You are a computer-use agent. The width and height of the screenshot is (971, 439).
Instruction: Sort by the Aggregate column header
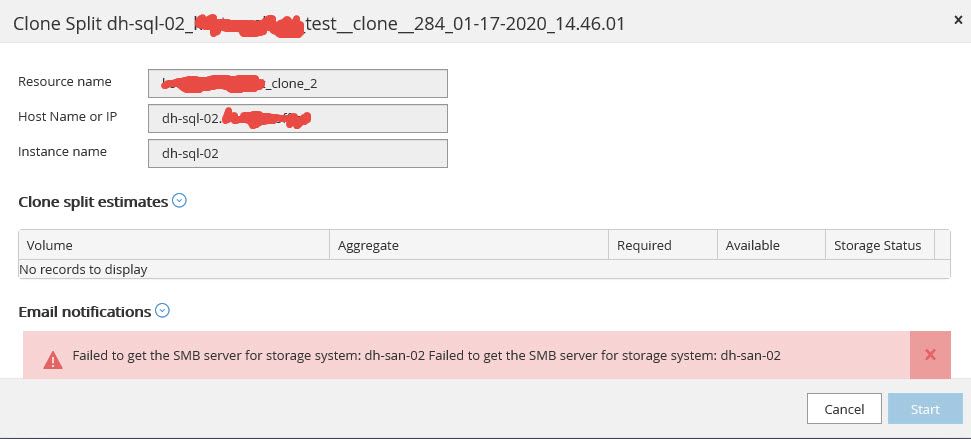coord(468,245)
